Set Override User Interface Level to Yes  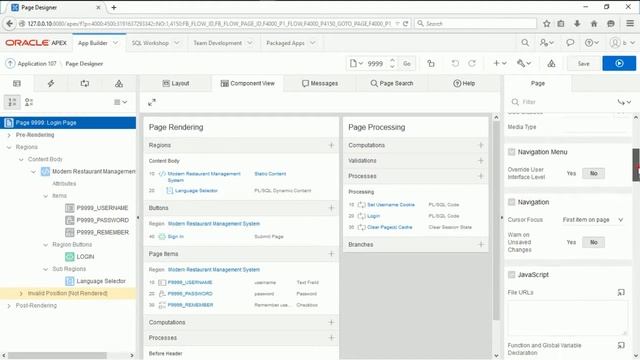(571, 173)
